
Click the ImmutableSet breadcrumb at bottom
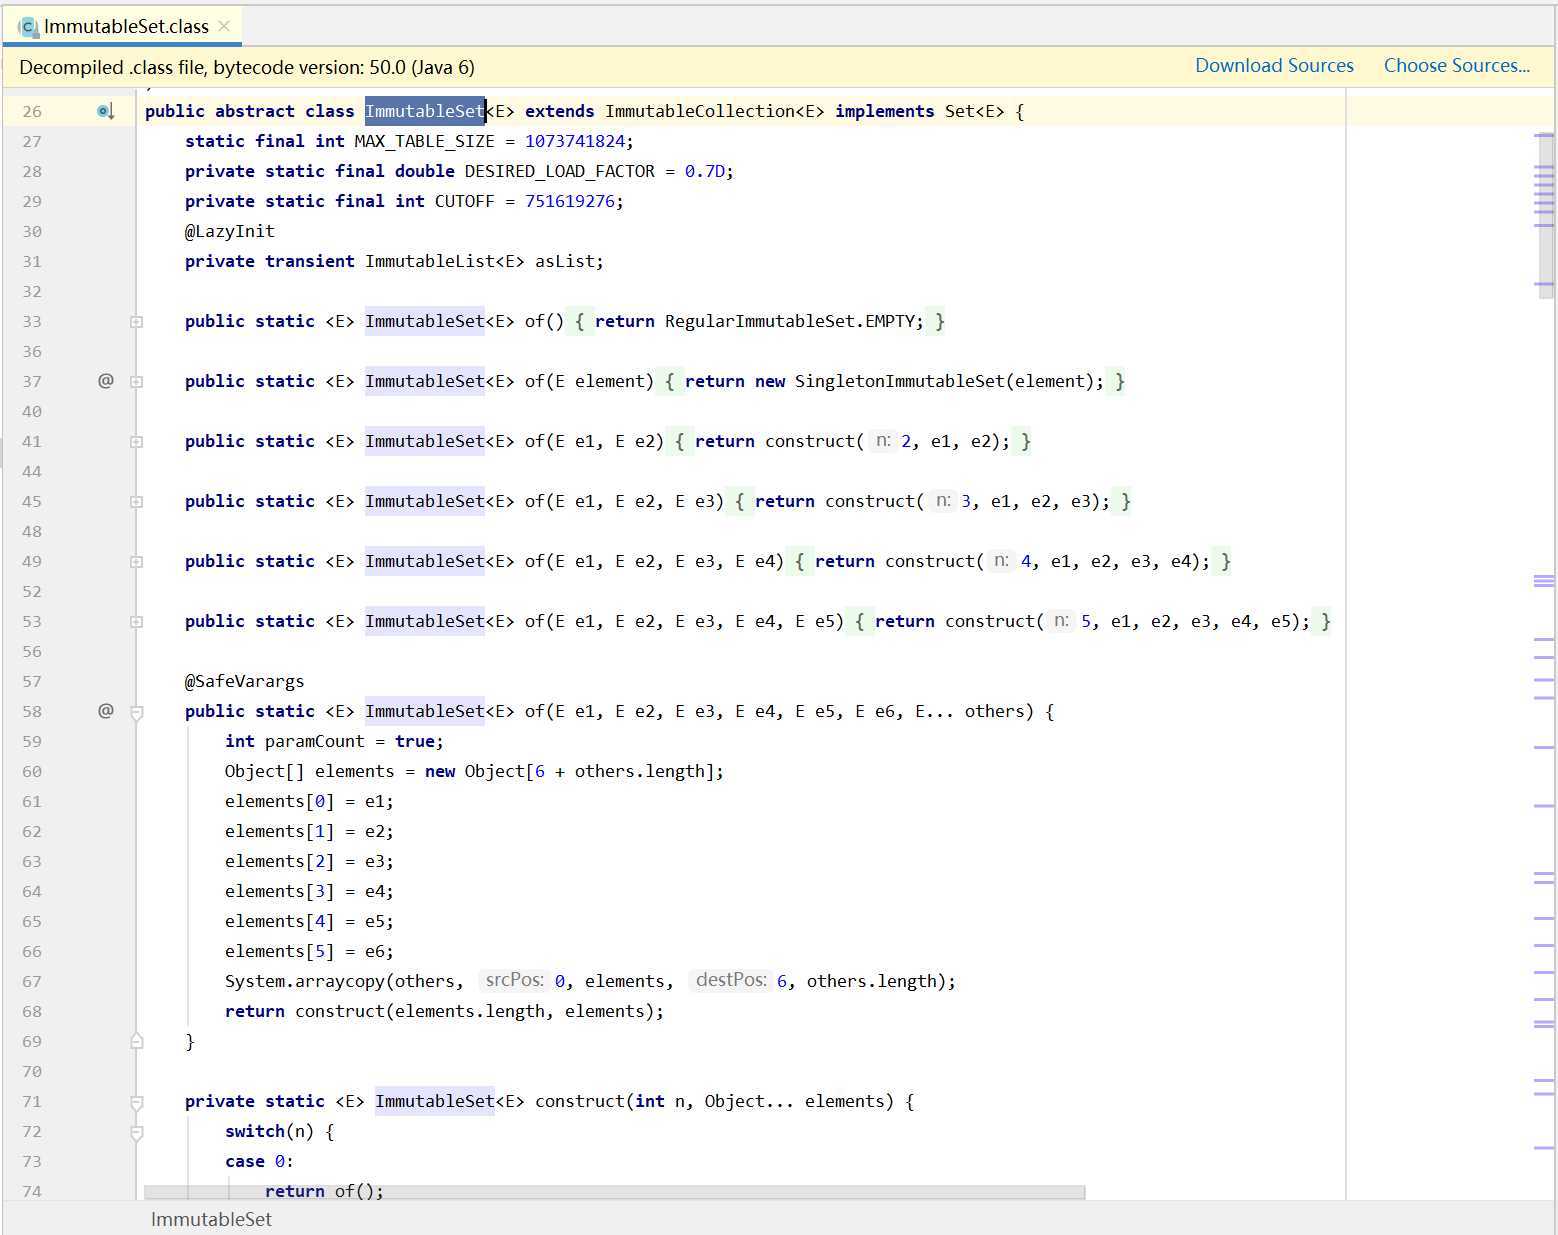211,1219
